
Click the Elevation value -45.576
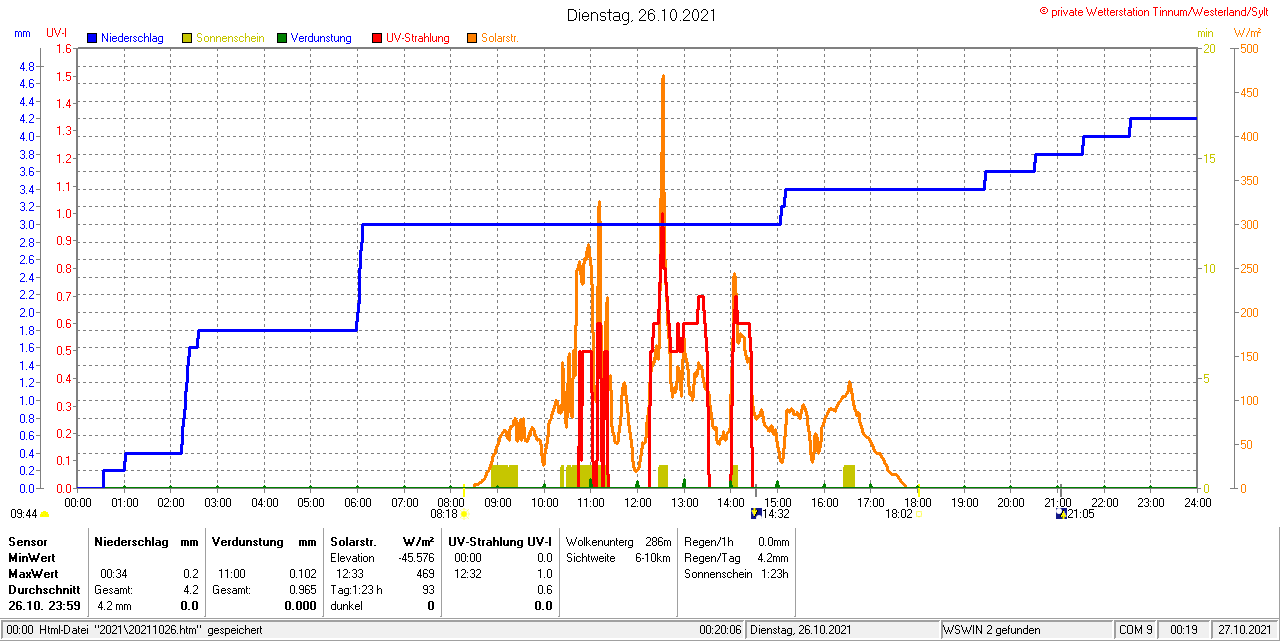tap(414, 557)
